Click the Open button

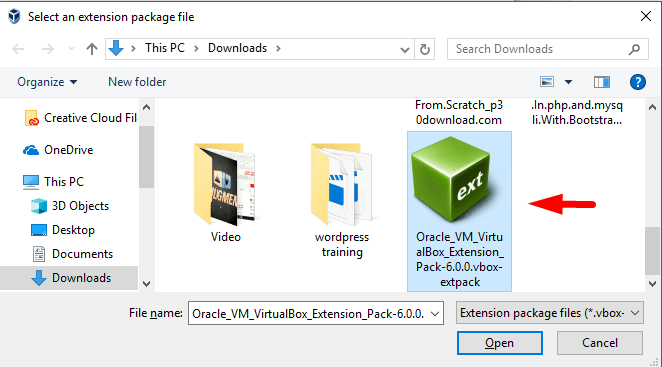(x=499, y=343)
